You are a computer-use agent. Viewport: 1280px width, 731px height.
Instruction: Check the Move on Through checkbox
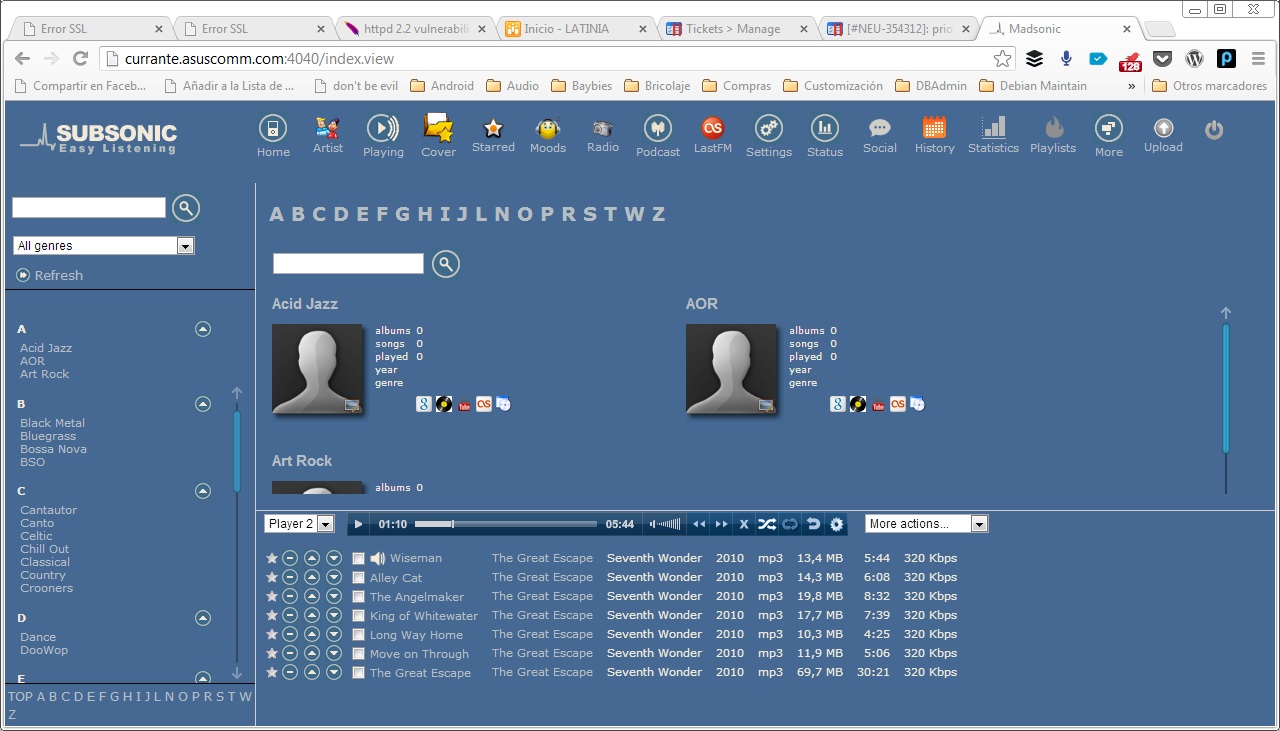click(359, 654)
